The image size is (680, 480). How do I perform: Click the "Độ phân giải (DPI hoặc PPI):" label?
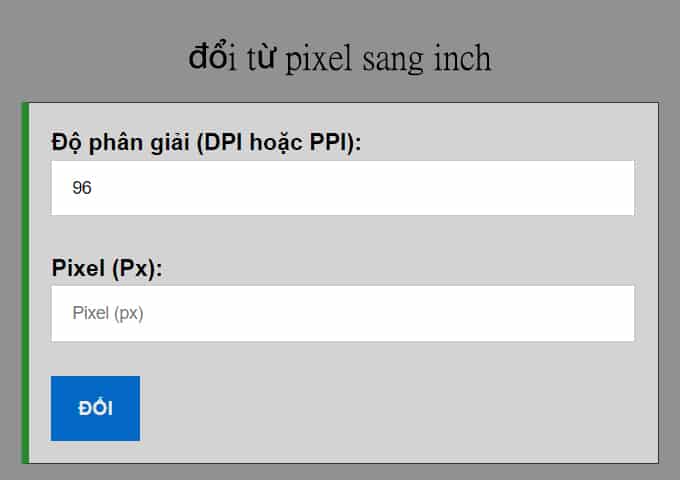coord(206,143)
